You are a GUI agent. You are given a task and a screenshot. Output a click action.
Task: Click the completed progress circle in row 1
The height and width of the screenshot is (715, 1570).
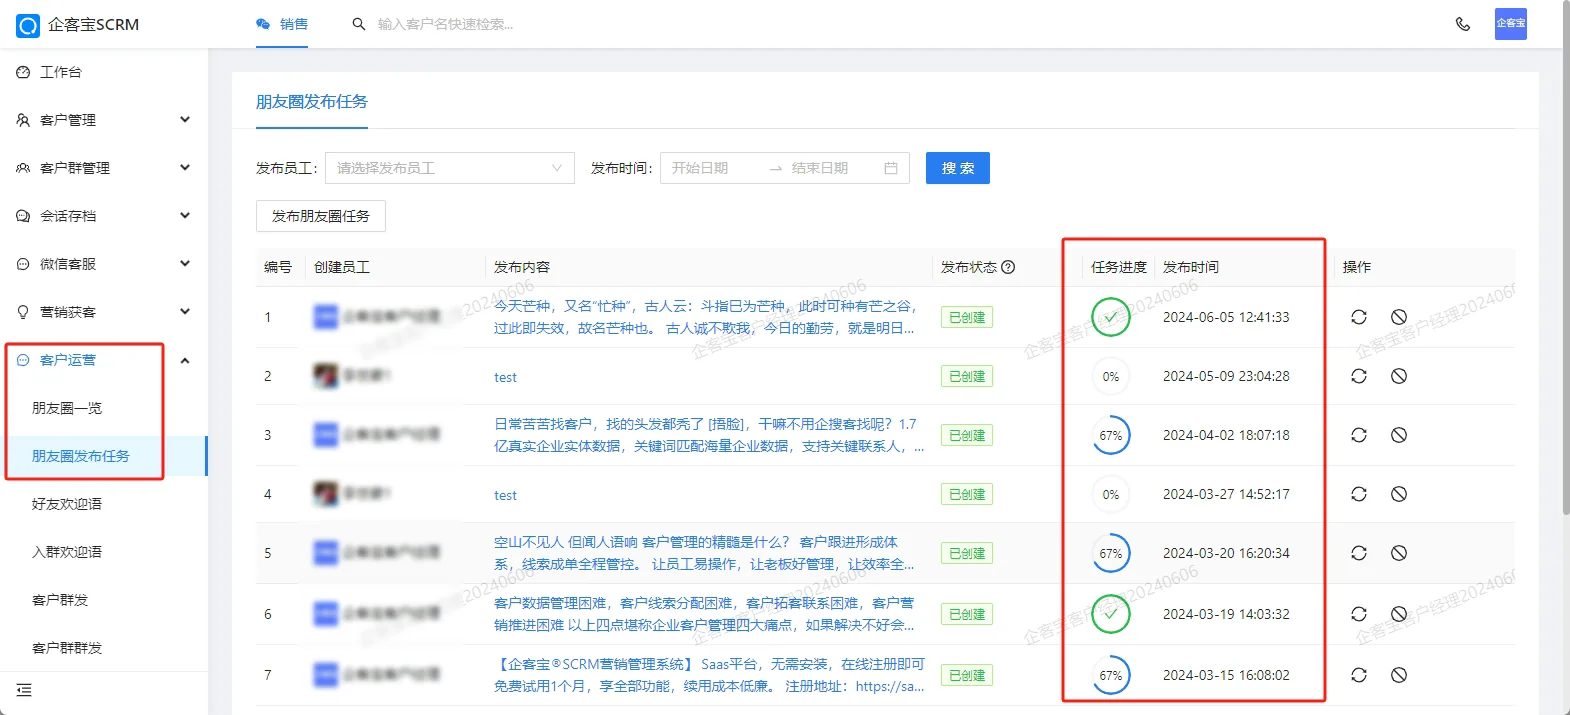[1111, 317]
